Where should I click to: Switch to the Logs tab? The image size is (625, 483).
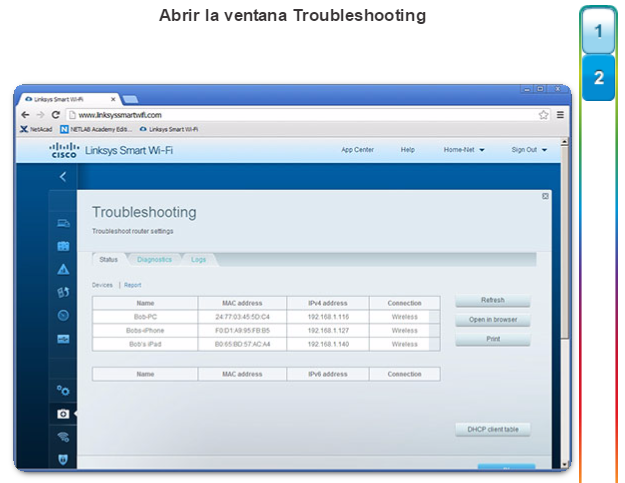click(x=198, y=259)
